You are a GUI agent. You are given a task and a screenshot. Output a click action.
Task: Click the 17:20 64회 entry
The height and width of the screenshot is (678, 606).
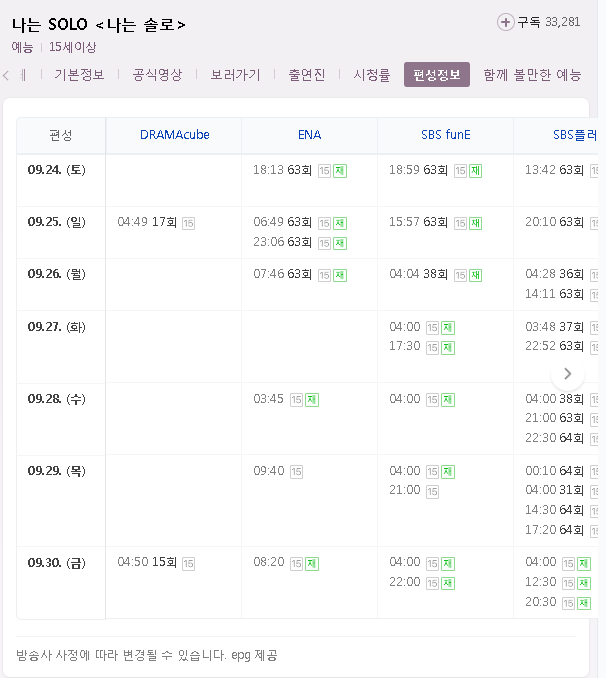[555, 530]
